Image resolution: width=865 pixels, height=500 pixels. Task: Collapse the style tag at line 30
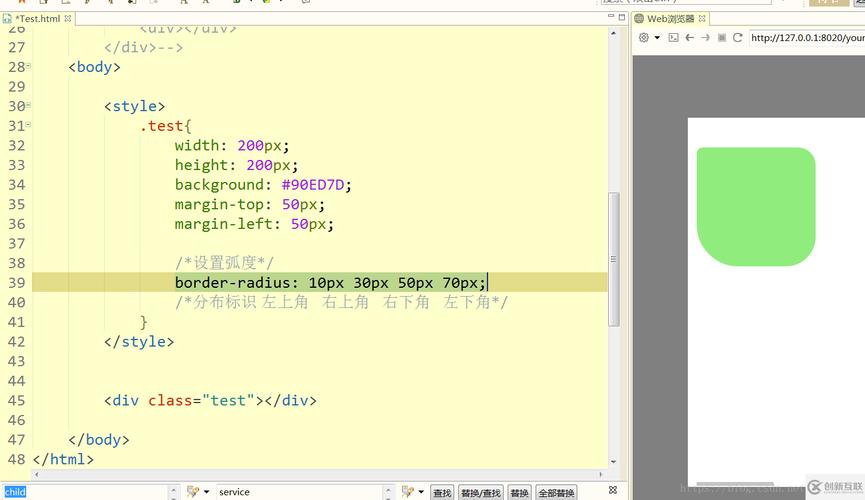28,106
